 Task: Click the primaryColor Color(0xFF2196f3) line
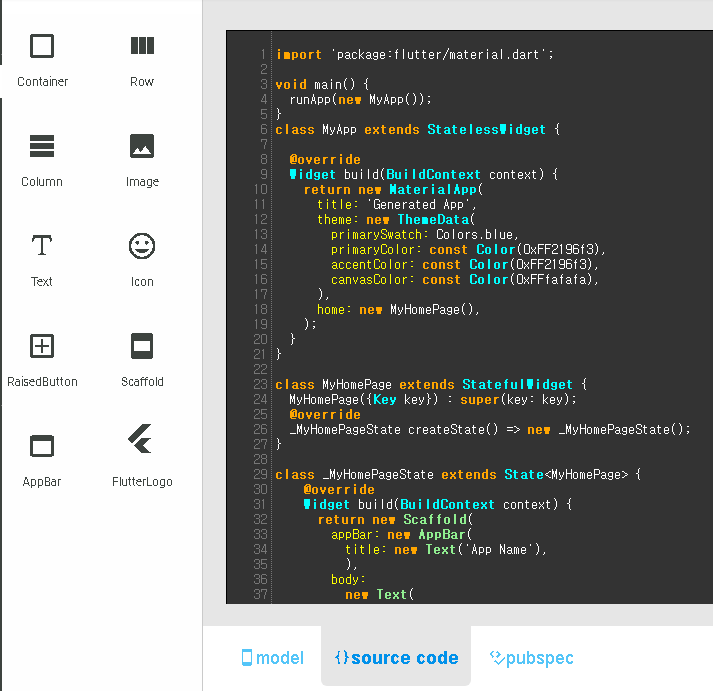468,250
